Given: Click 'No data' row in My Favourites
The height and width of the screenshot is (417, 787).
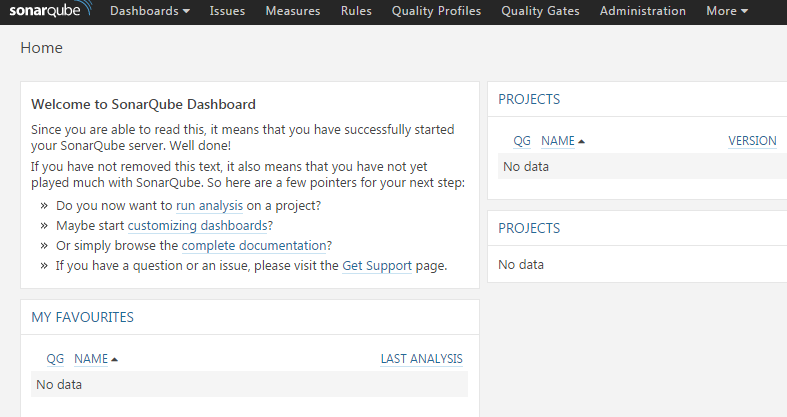Looking at the screenshot, I should [249, 384].
